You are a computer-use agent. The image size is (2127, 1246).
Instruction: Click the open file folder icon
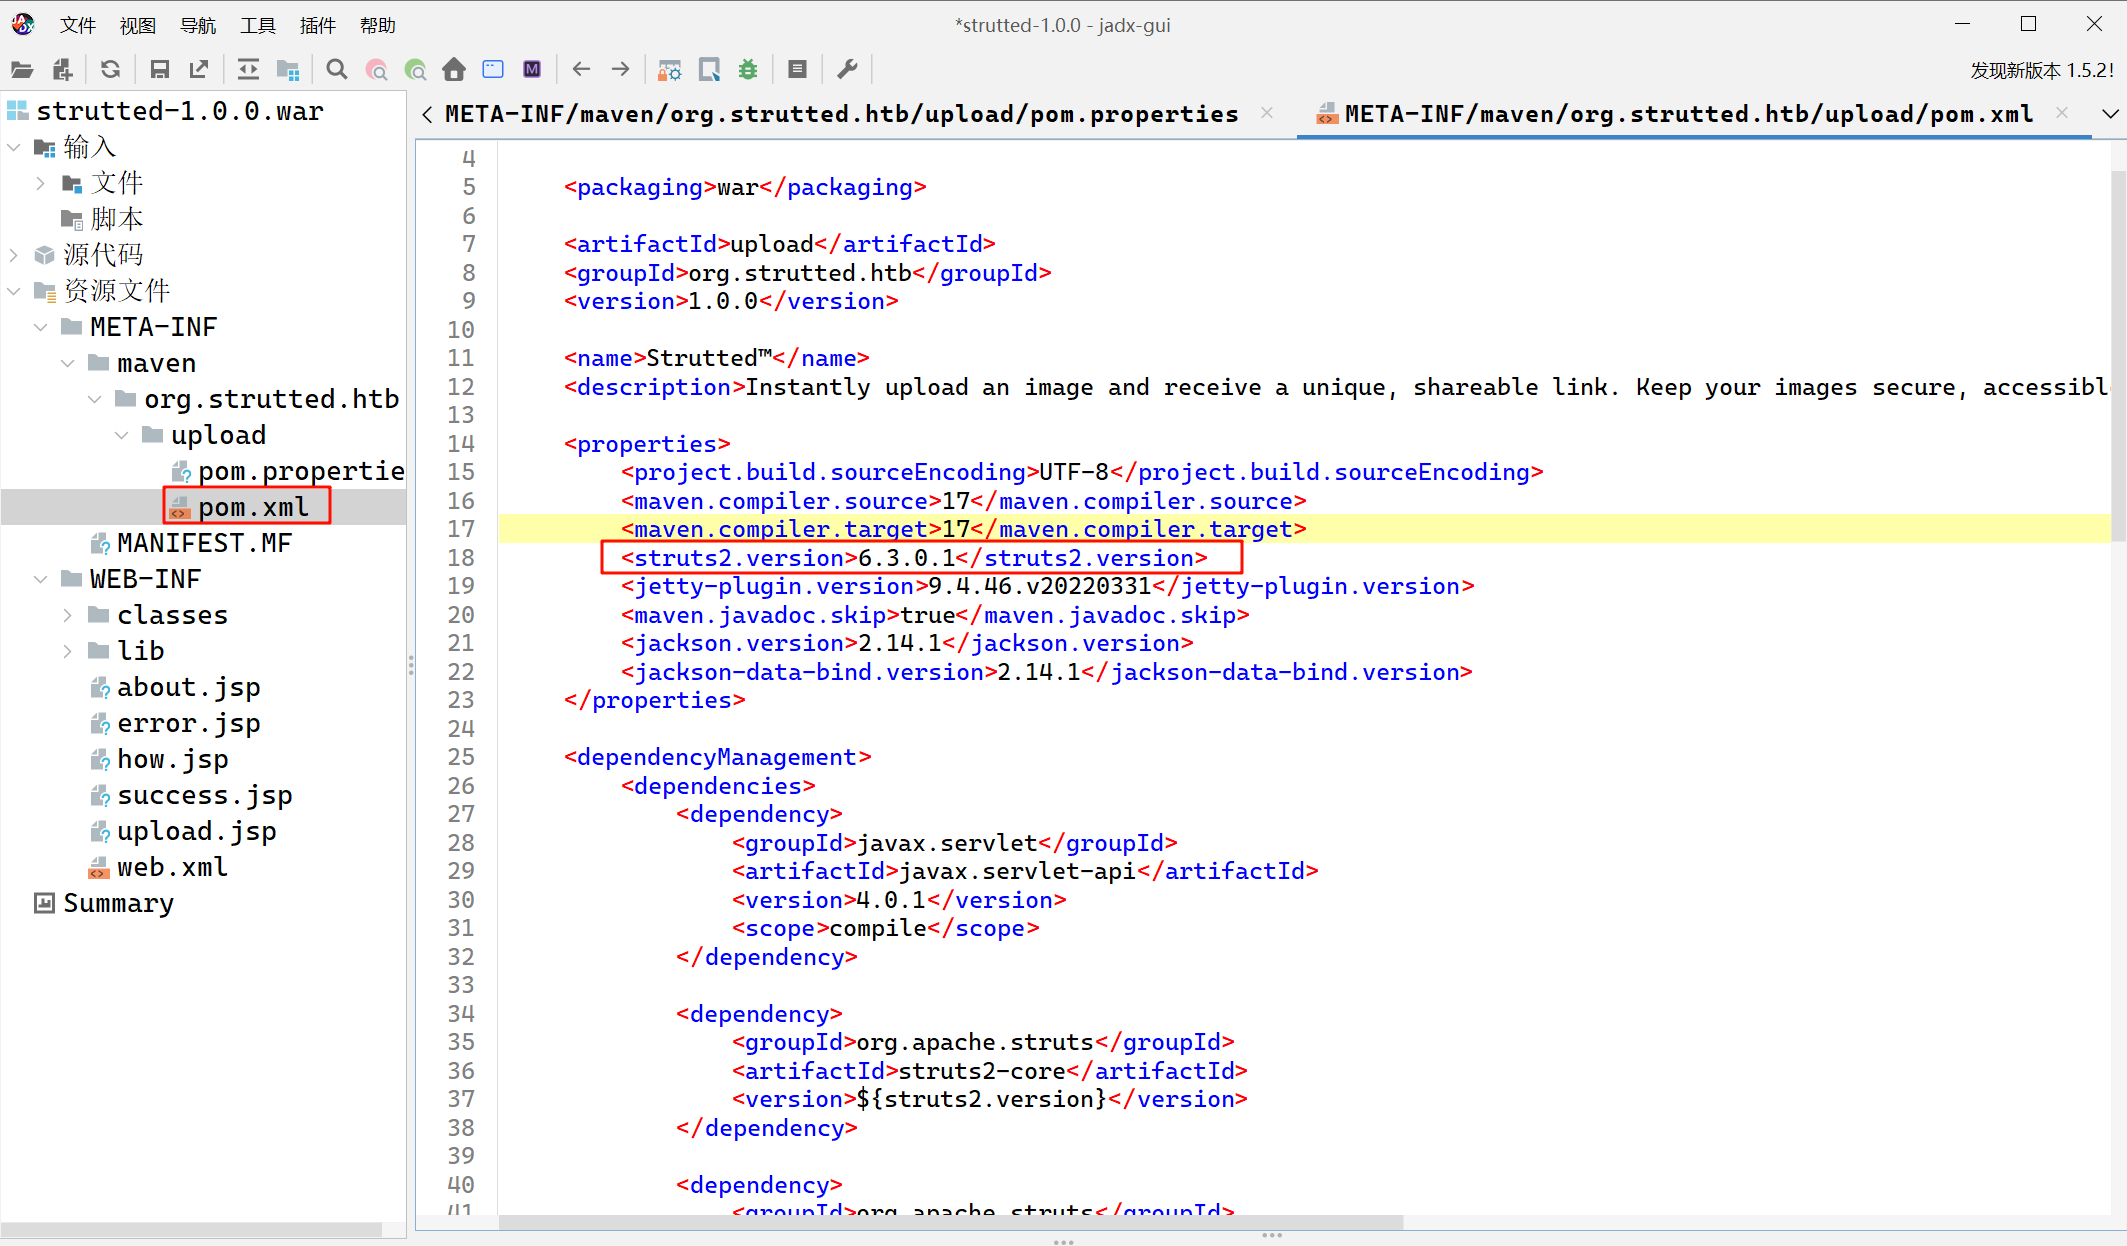(x=22, y=69)
